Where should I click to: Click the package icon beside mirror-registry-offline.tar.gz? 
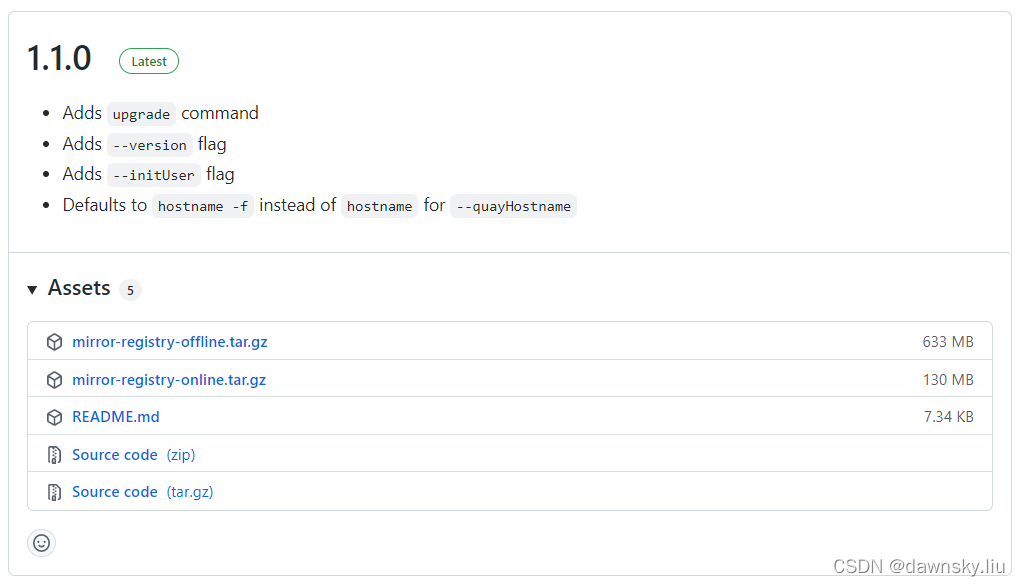[55, 341]
